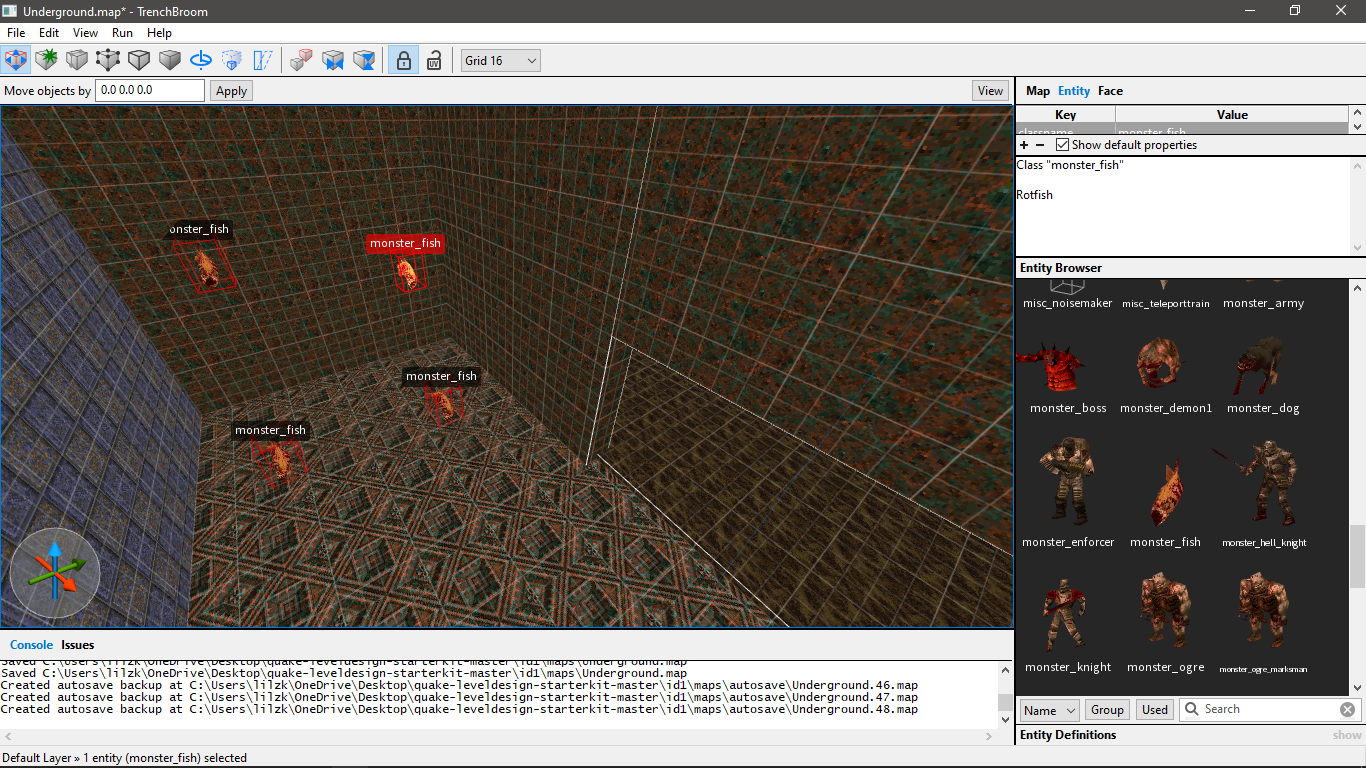1366x768 pixels.
Task: Clear the entity search with the X icon
Action: 1348,709
